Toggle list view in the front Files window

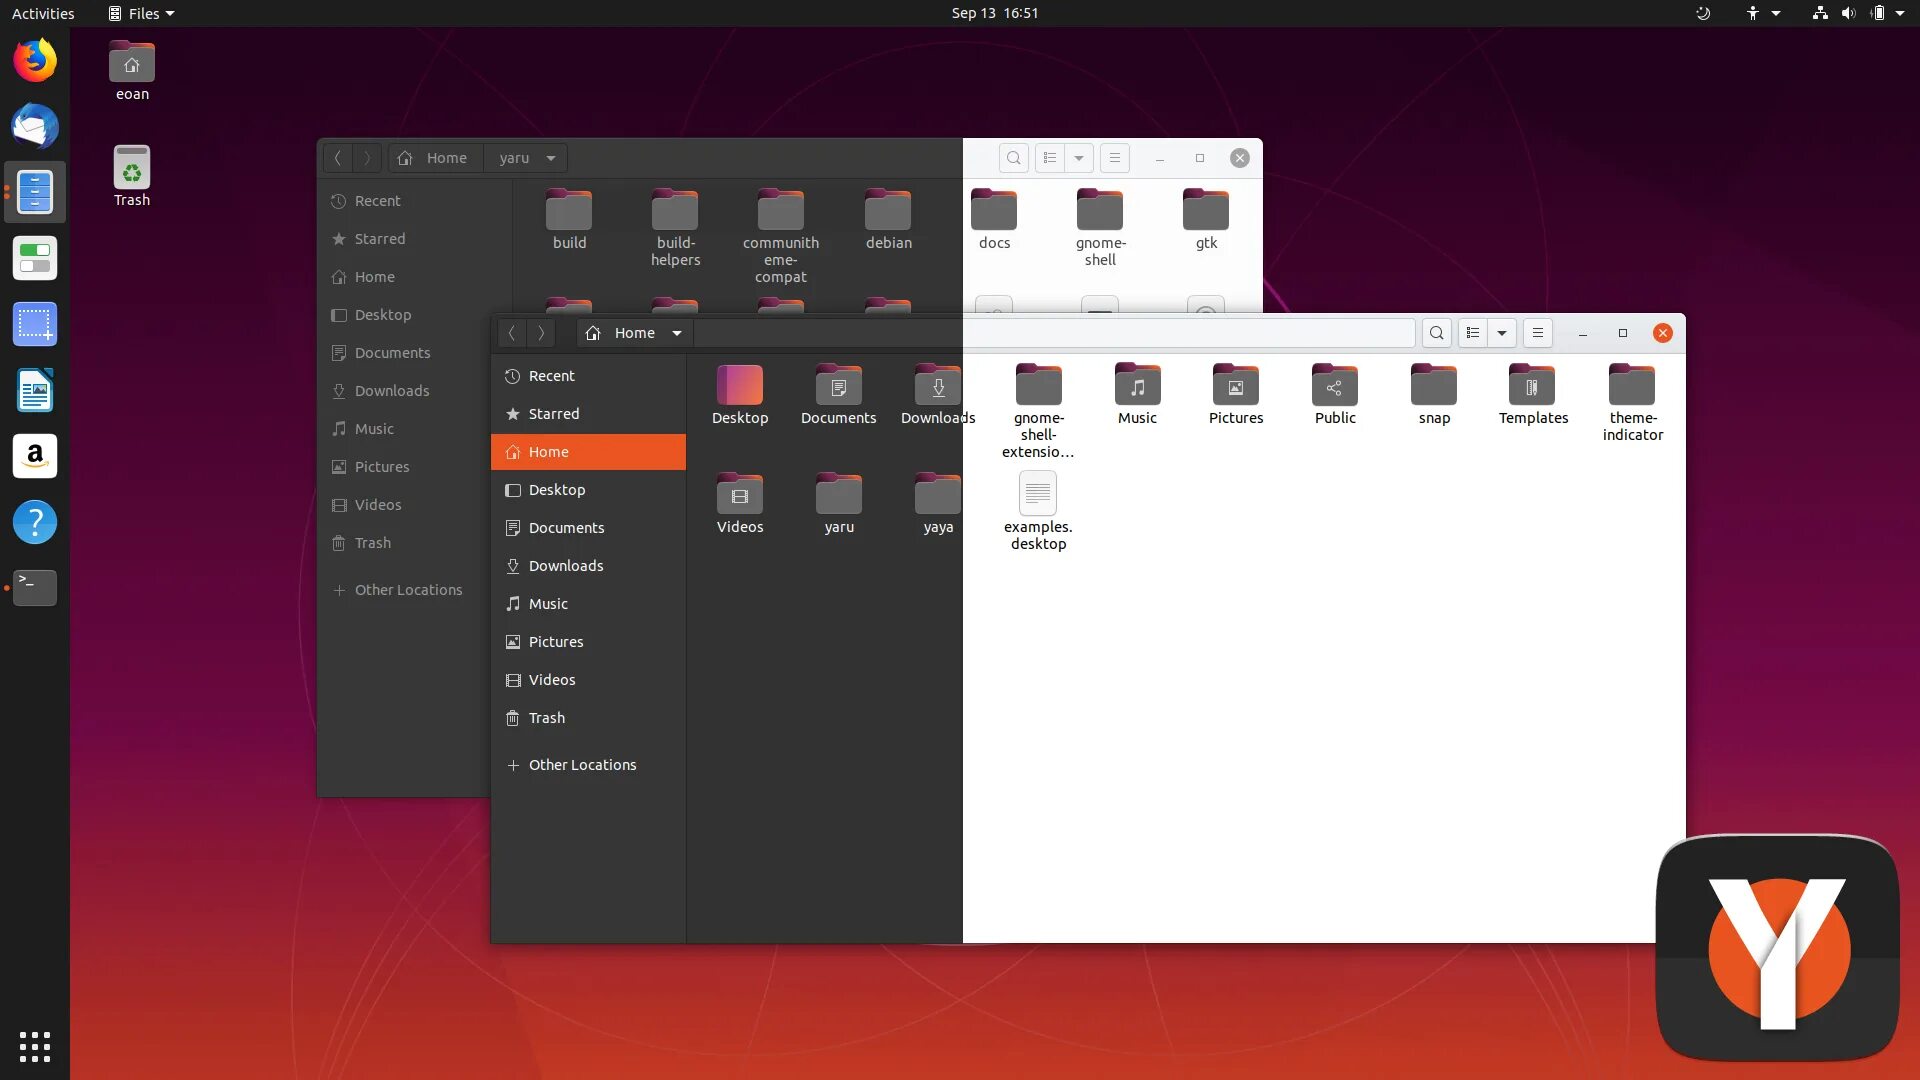pyautogui.click(x=1473, y=333)
